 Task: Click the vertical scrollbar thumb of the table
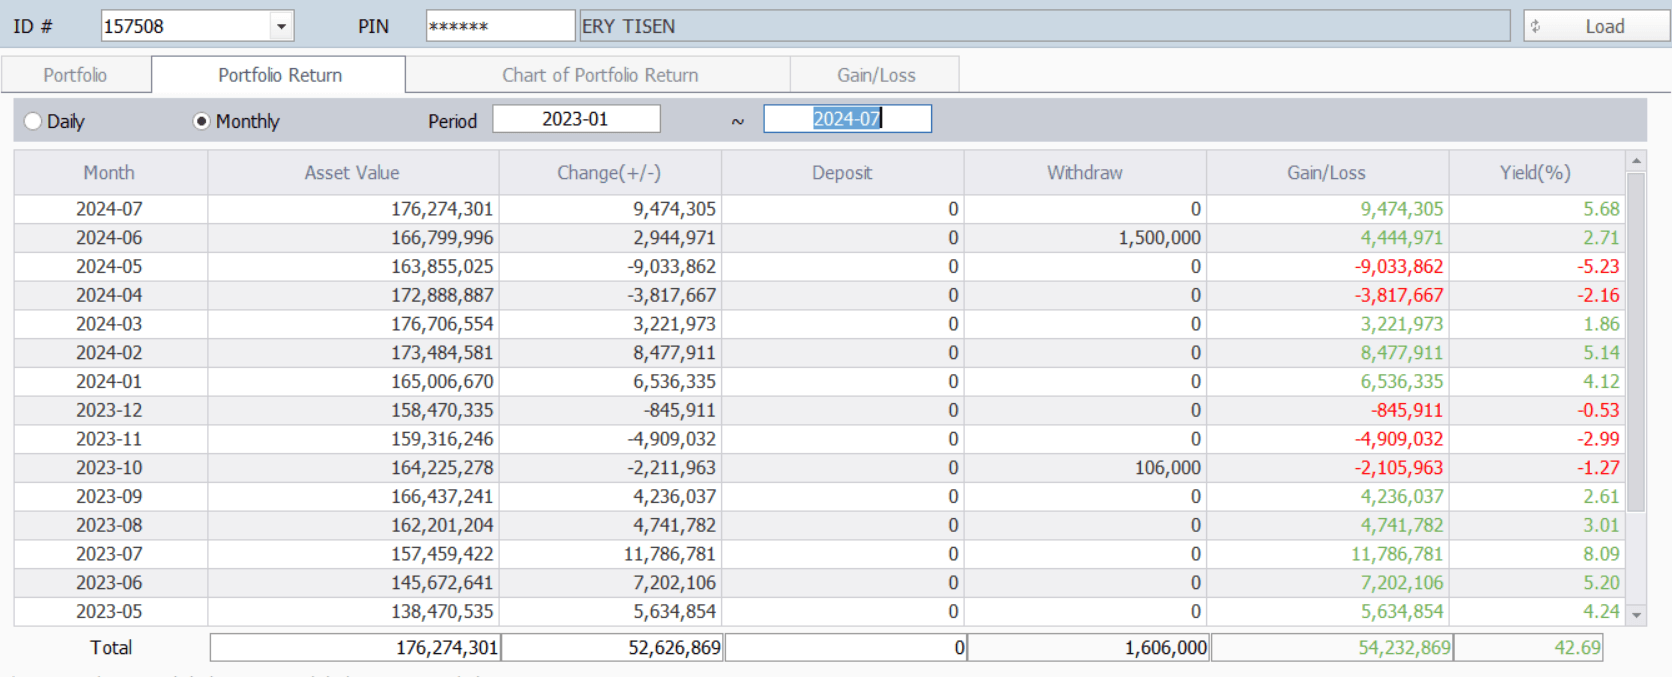pos(1636,342)
